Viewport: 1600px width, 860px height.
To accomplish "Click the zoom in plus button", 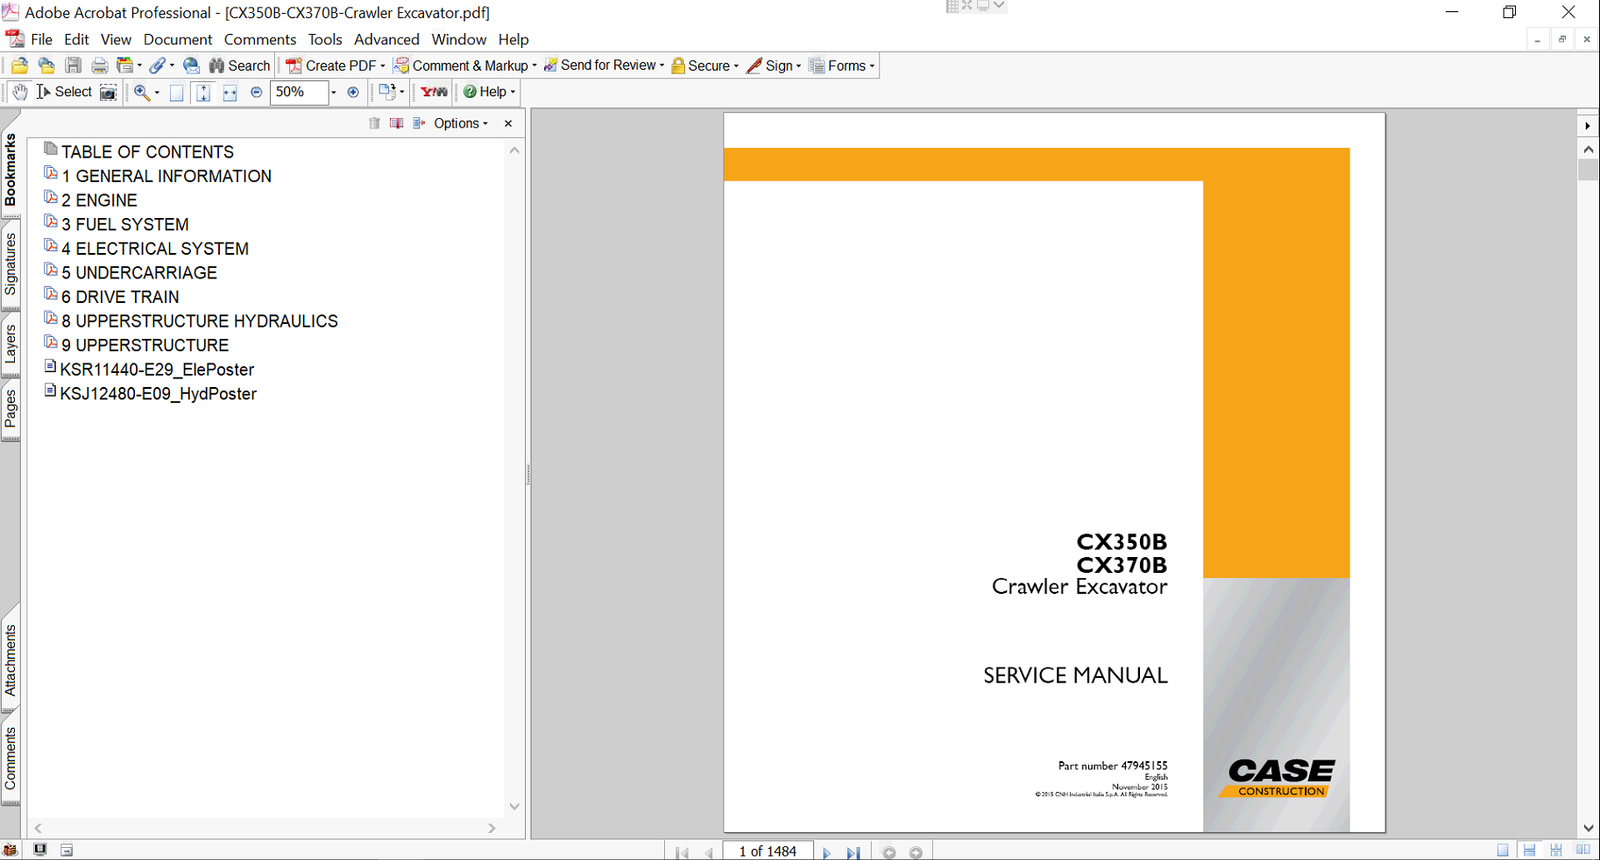I will [x=353, y=92].
